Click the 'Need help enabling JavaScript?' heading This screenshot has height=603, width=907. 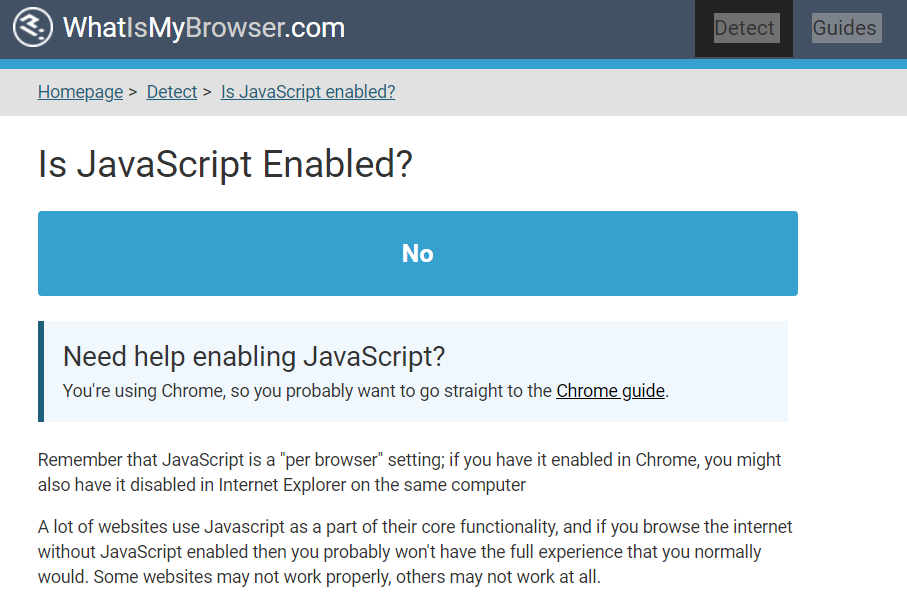pos(254,356)
